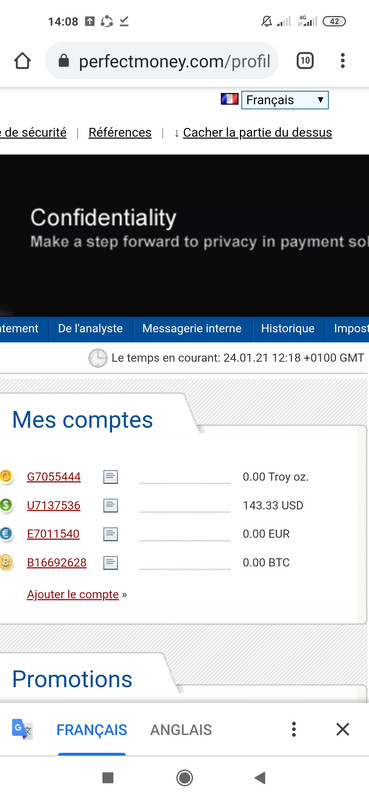
Task: Tap Android home circle button
Action: (184, 778)
